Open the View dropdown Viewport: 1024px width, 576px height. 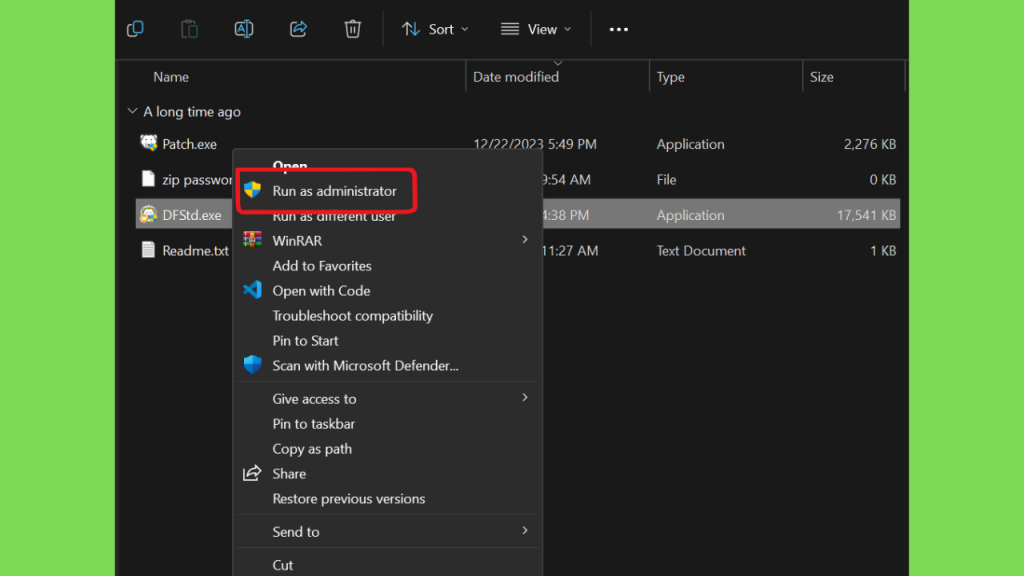(x=536, y=29)
